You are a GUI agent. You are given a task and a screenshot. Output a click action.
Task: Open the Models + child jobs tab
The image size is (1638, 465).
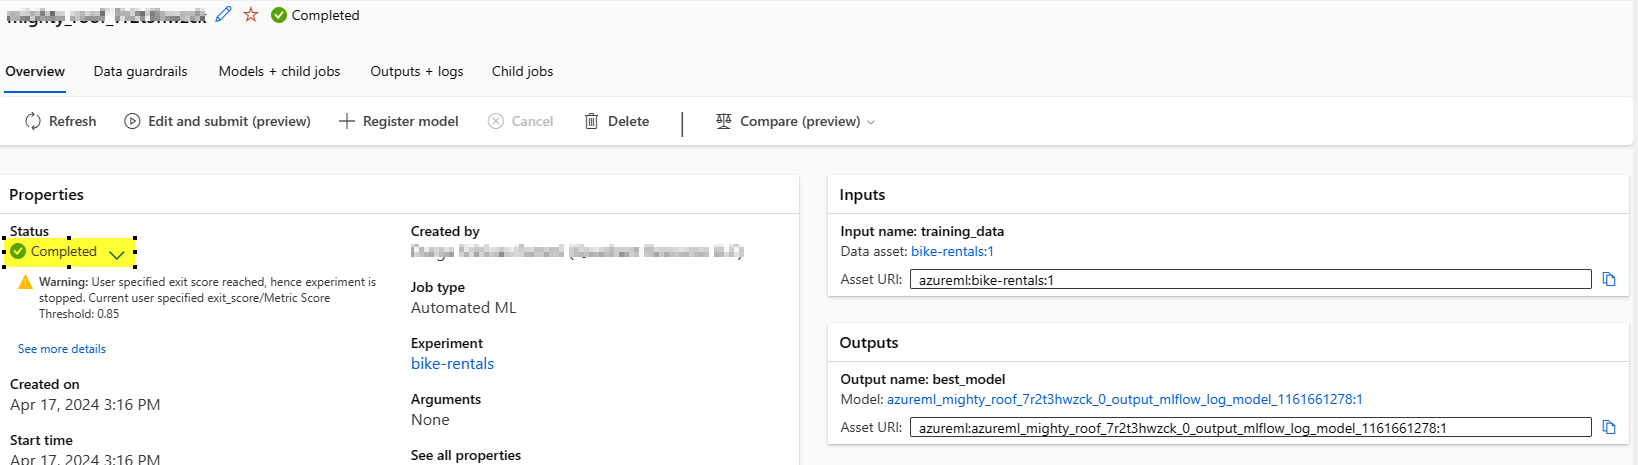click(x=279, y=71)
